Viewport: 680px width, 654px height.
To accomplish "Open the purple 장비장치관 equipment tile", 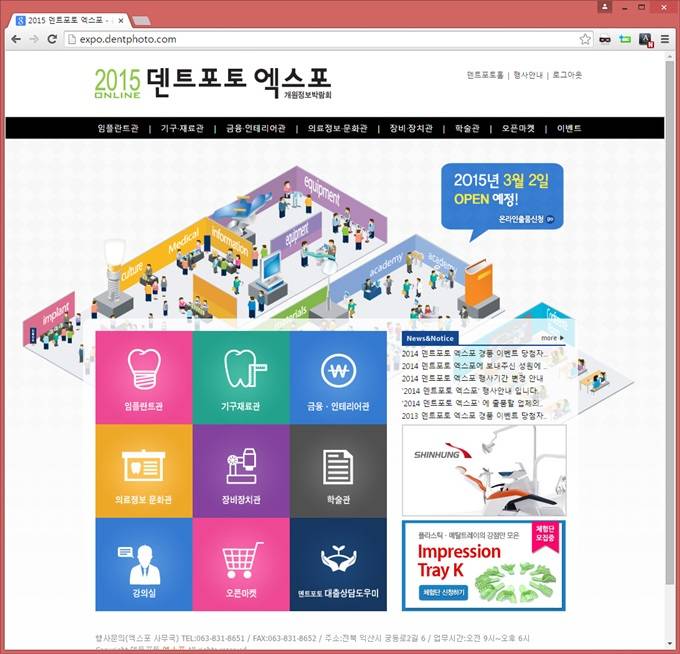I will 241,471.
